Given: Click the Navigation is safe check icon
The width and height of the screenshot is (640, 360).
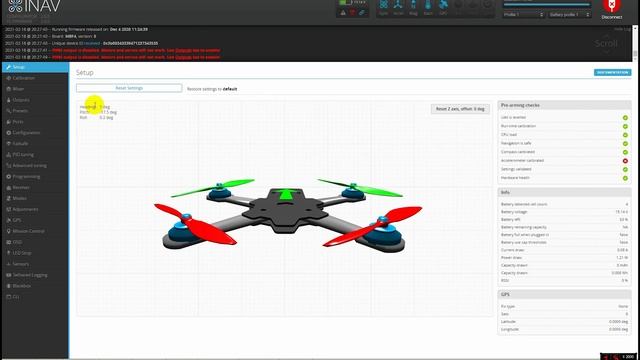Looking at the screenshot, I should coord(625,144).
